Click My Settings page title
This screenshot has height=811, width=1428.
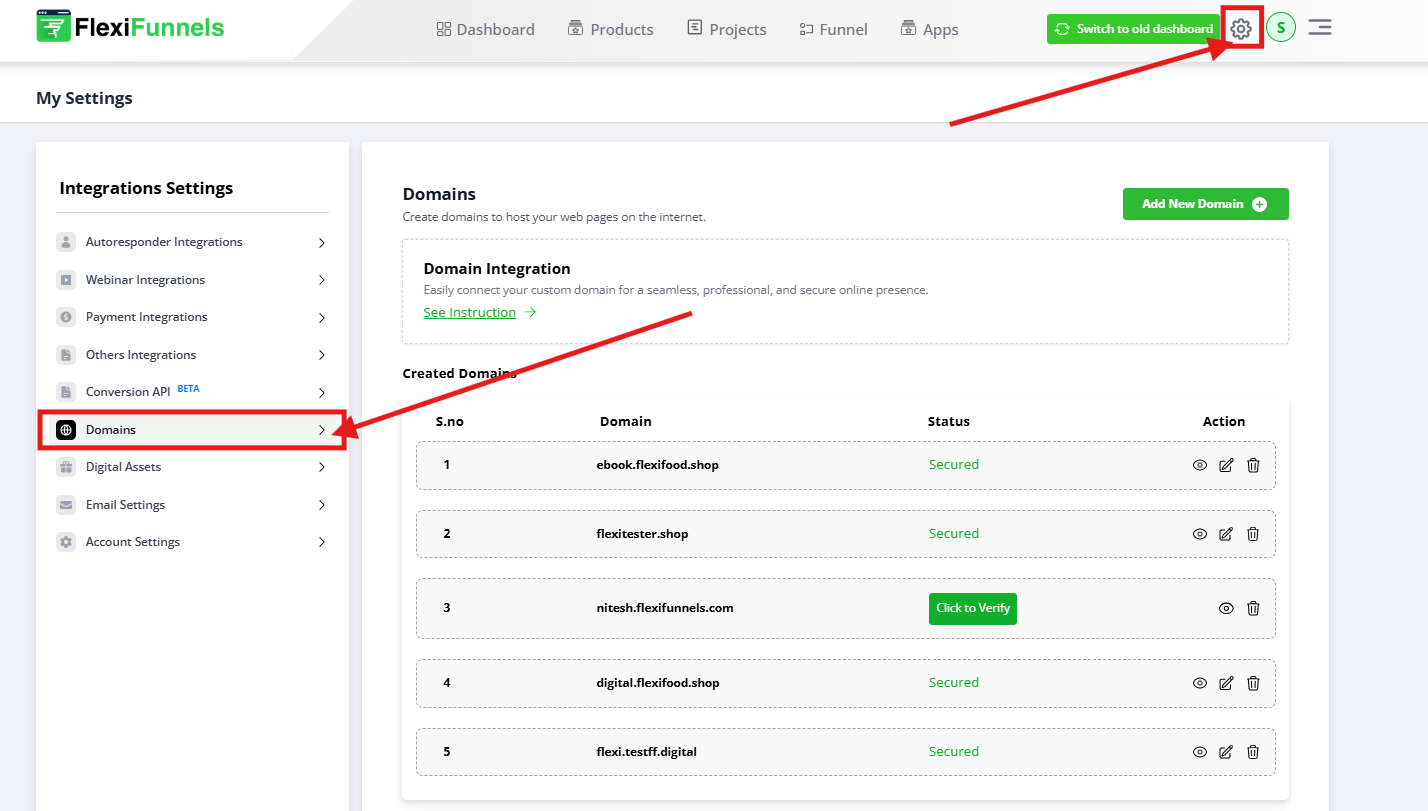click(x=84, y=98)
